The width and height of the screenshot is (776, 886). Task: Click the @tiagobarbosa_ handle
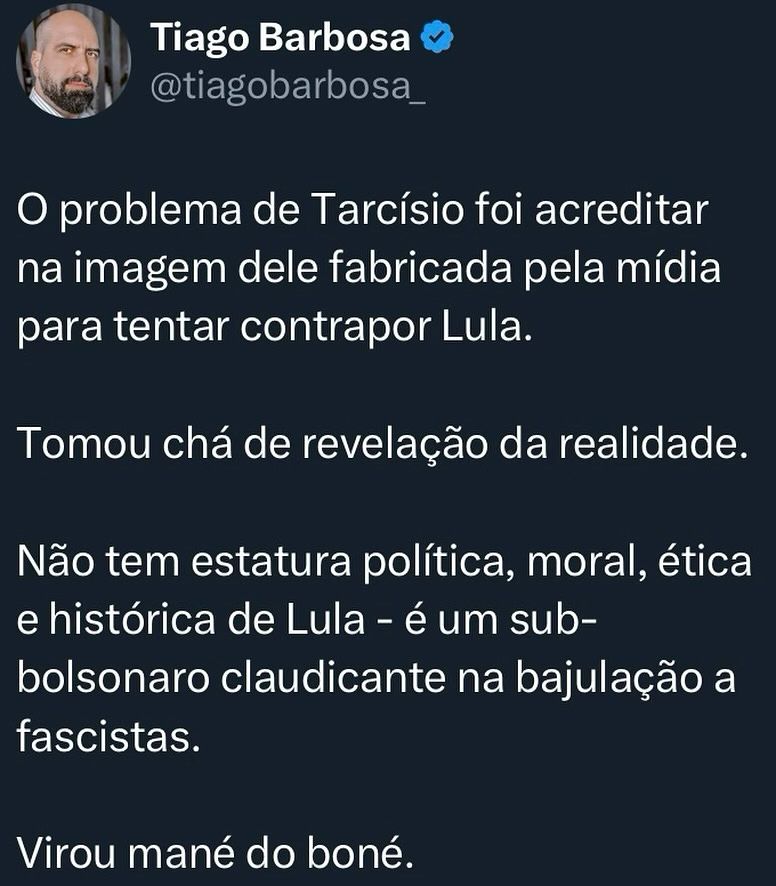[x=288, y=86]
